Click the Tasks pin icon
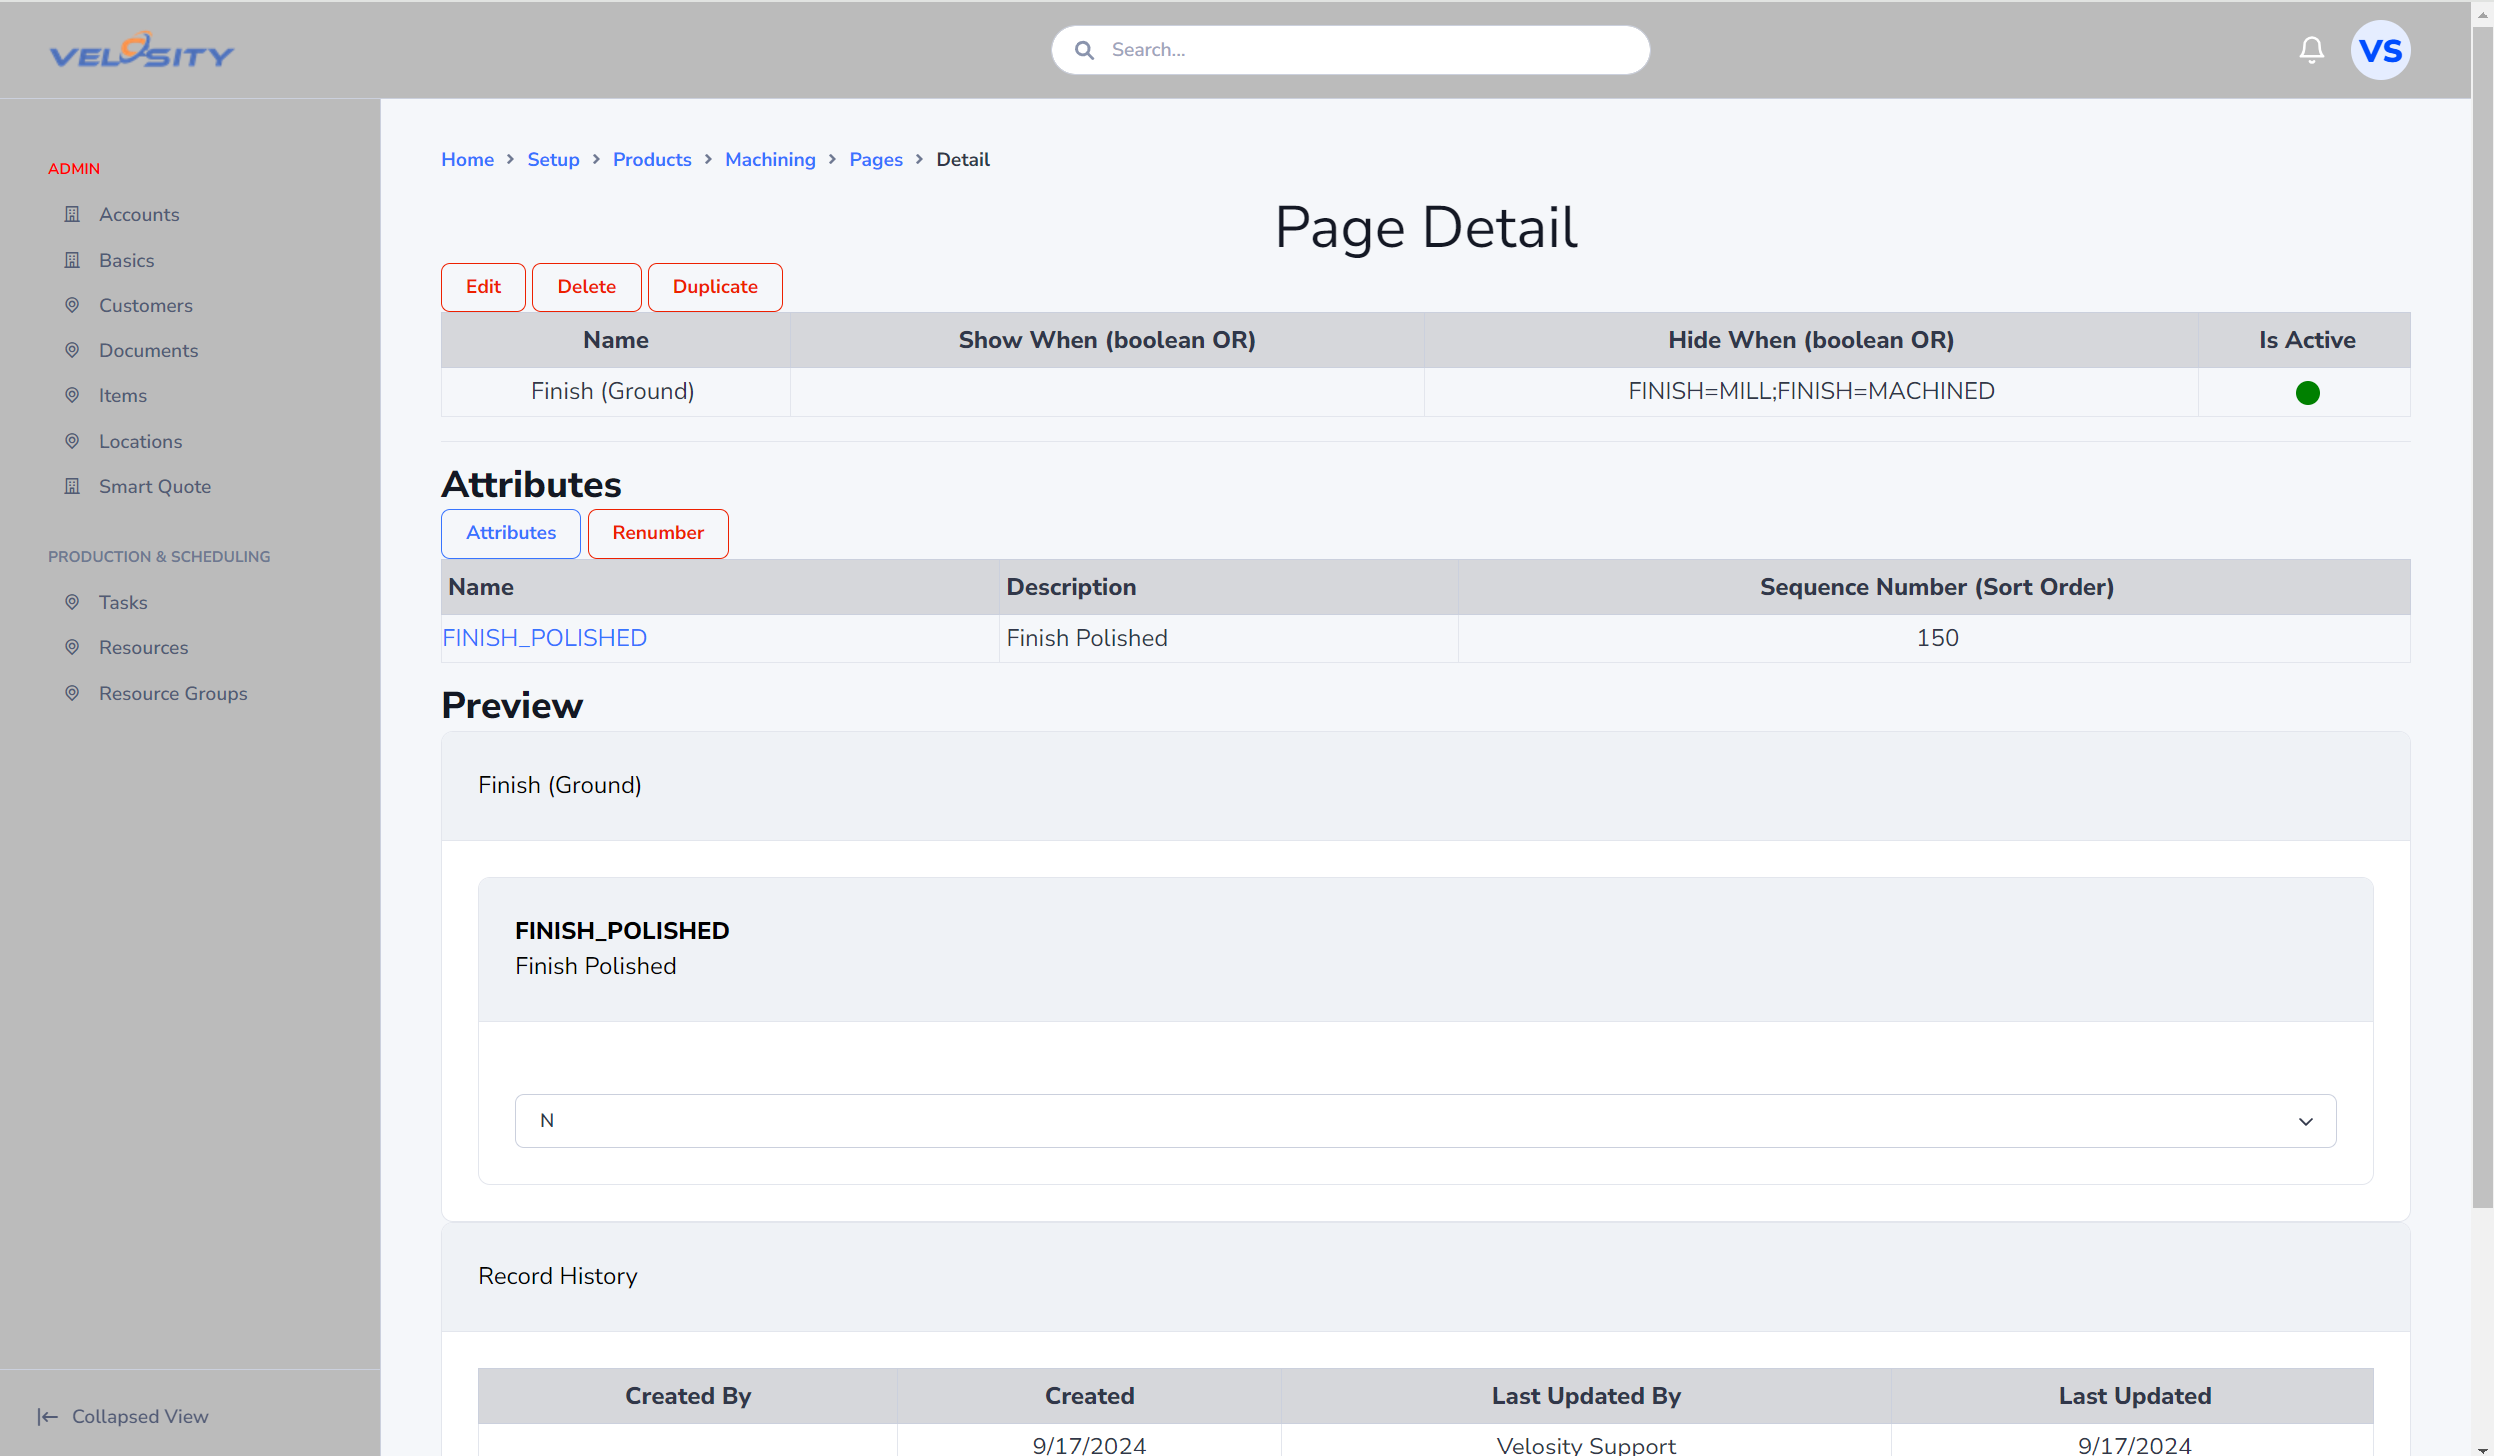2494x1456 pixels. point(72,602)
